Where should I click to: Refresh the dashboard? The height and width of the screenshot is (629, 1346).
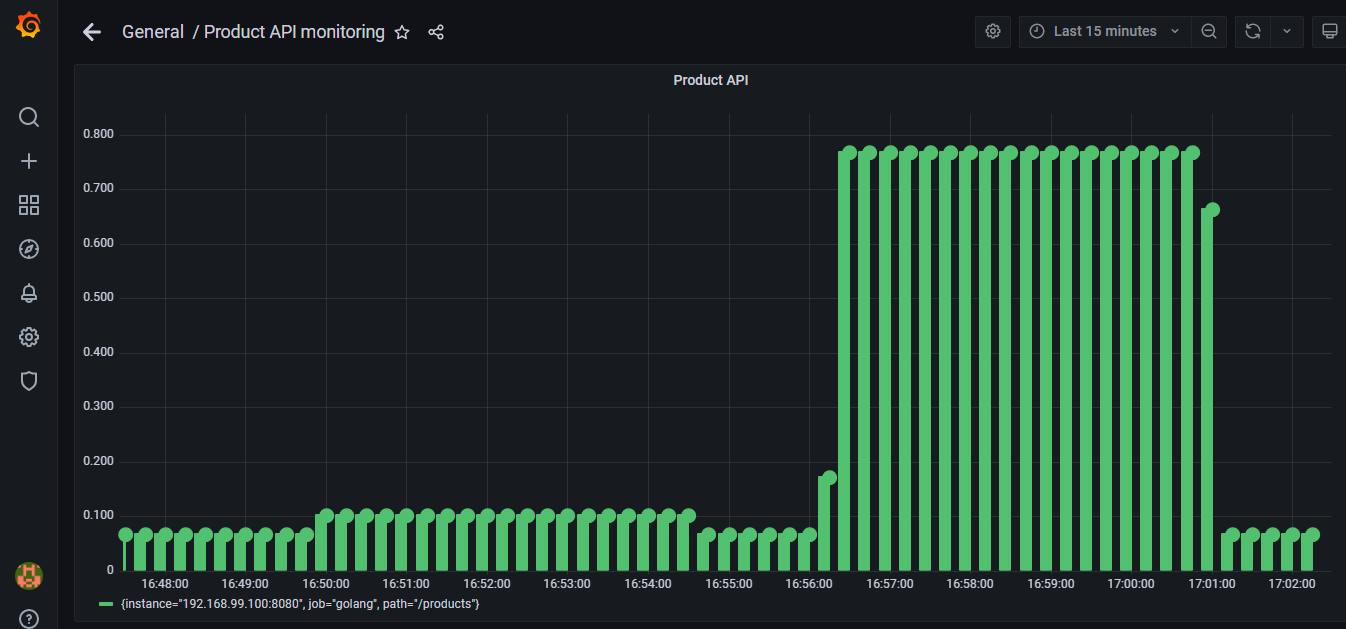(x=1253, y=31)
